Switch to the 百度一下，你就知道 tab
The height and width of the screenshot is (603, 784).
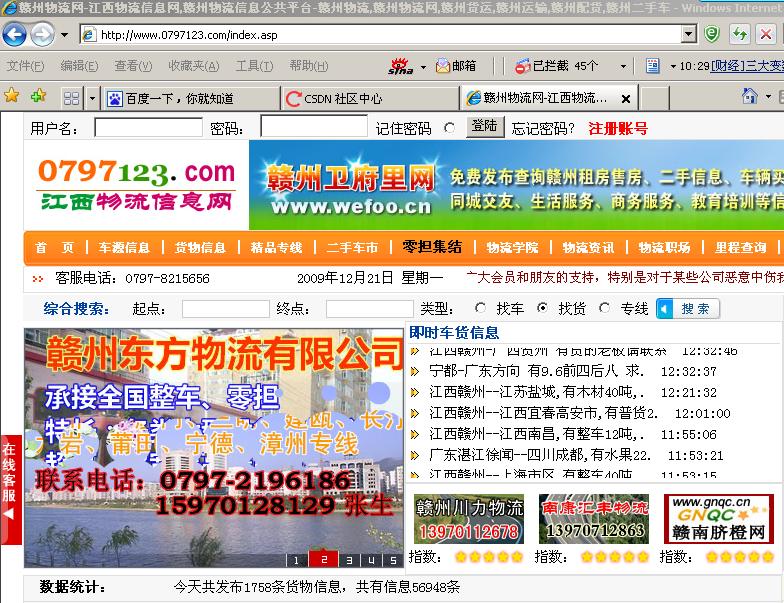pos(190,98)
